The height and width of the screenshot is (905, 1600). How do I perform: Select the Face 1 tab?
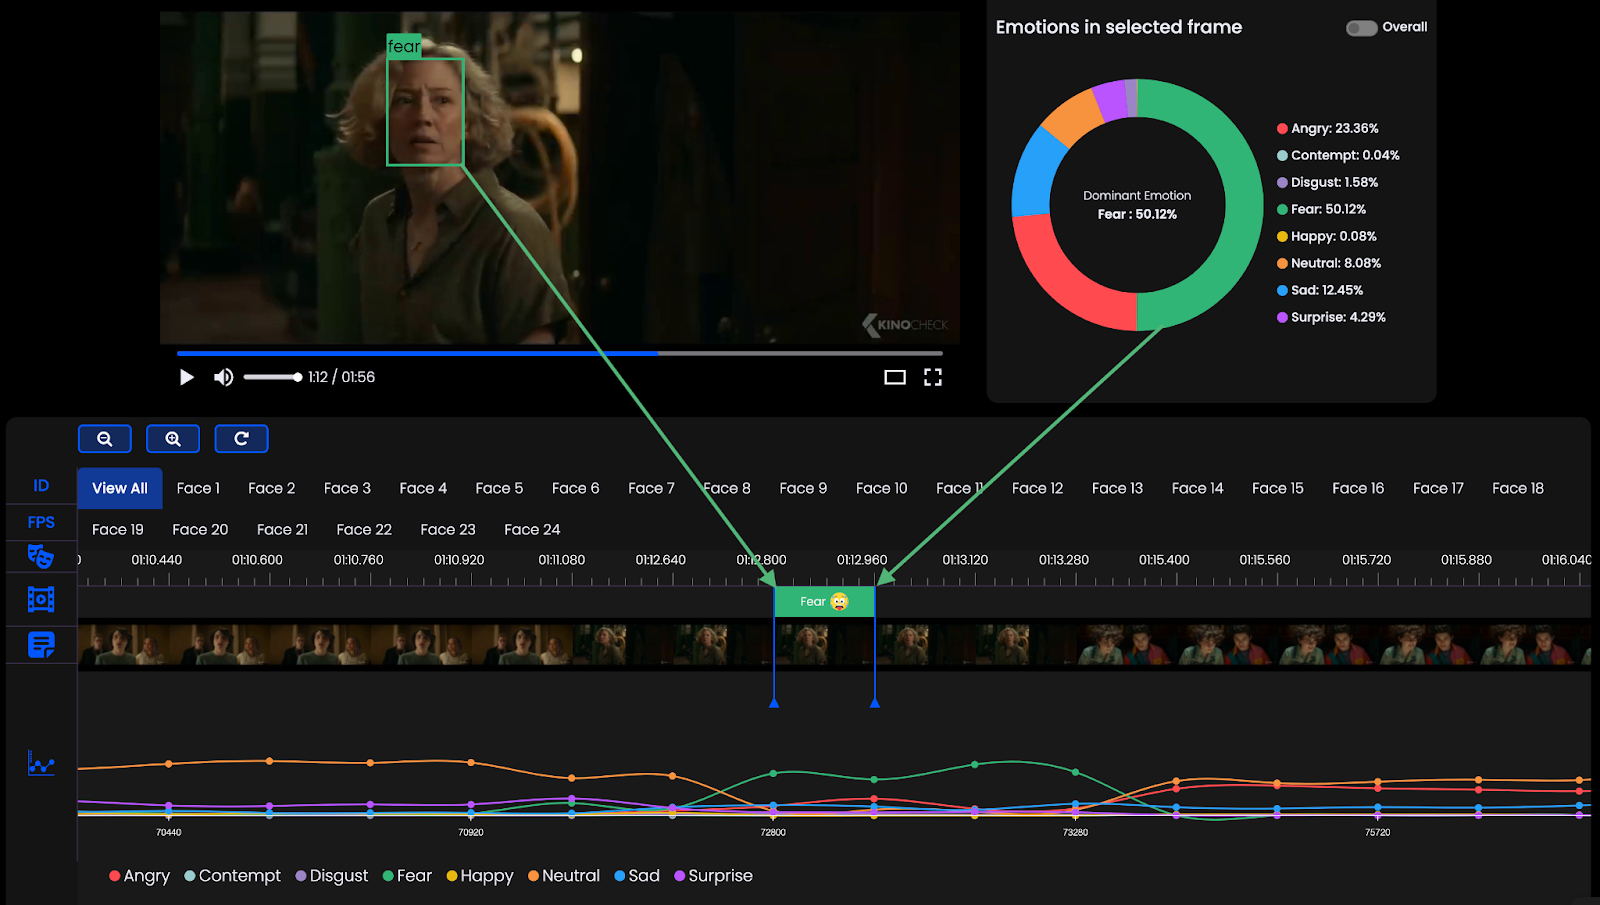(x=198, y=488)
